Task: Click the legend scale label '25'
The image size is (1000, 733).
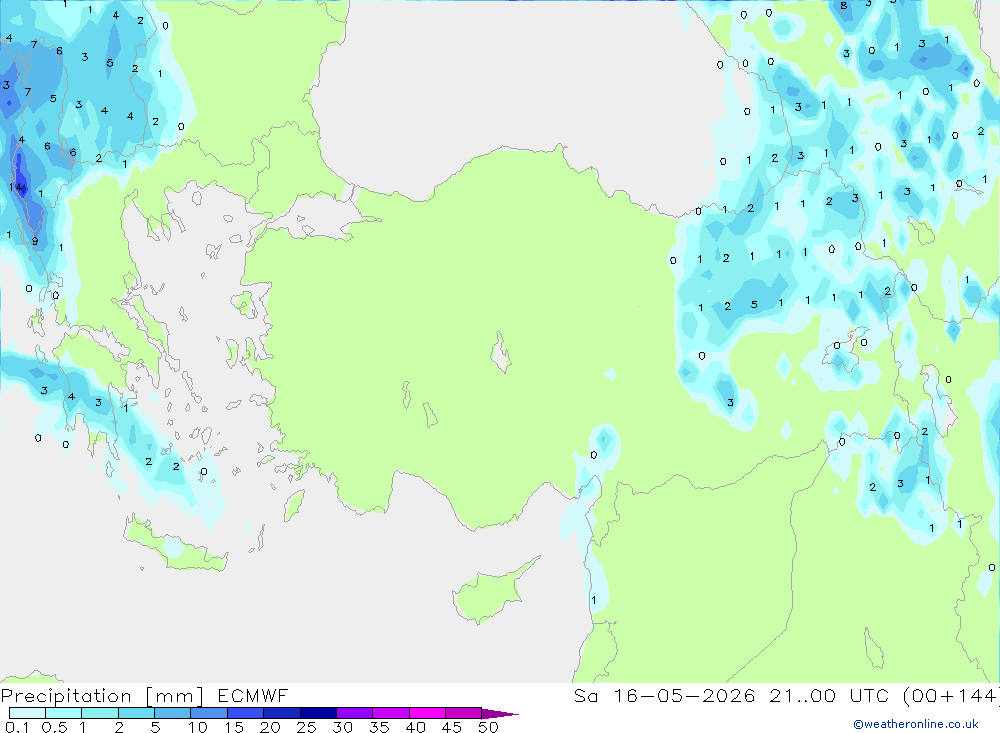Action: (306, 727)
